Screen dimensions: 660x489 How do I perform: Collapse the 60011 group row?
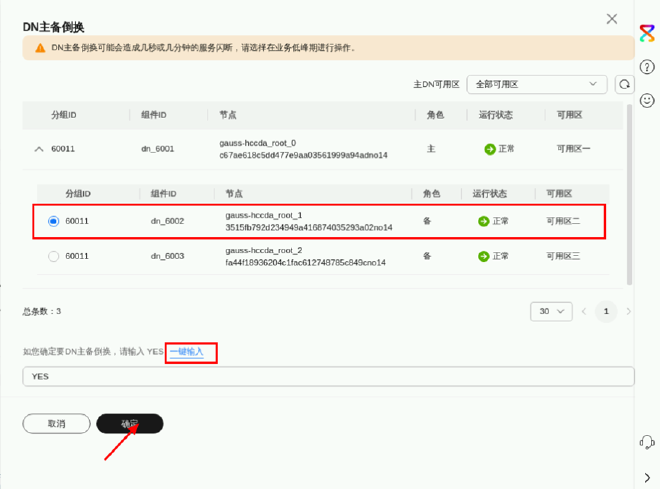click(x=39, y=149)
